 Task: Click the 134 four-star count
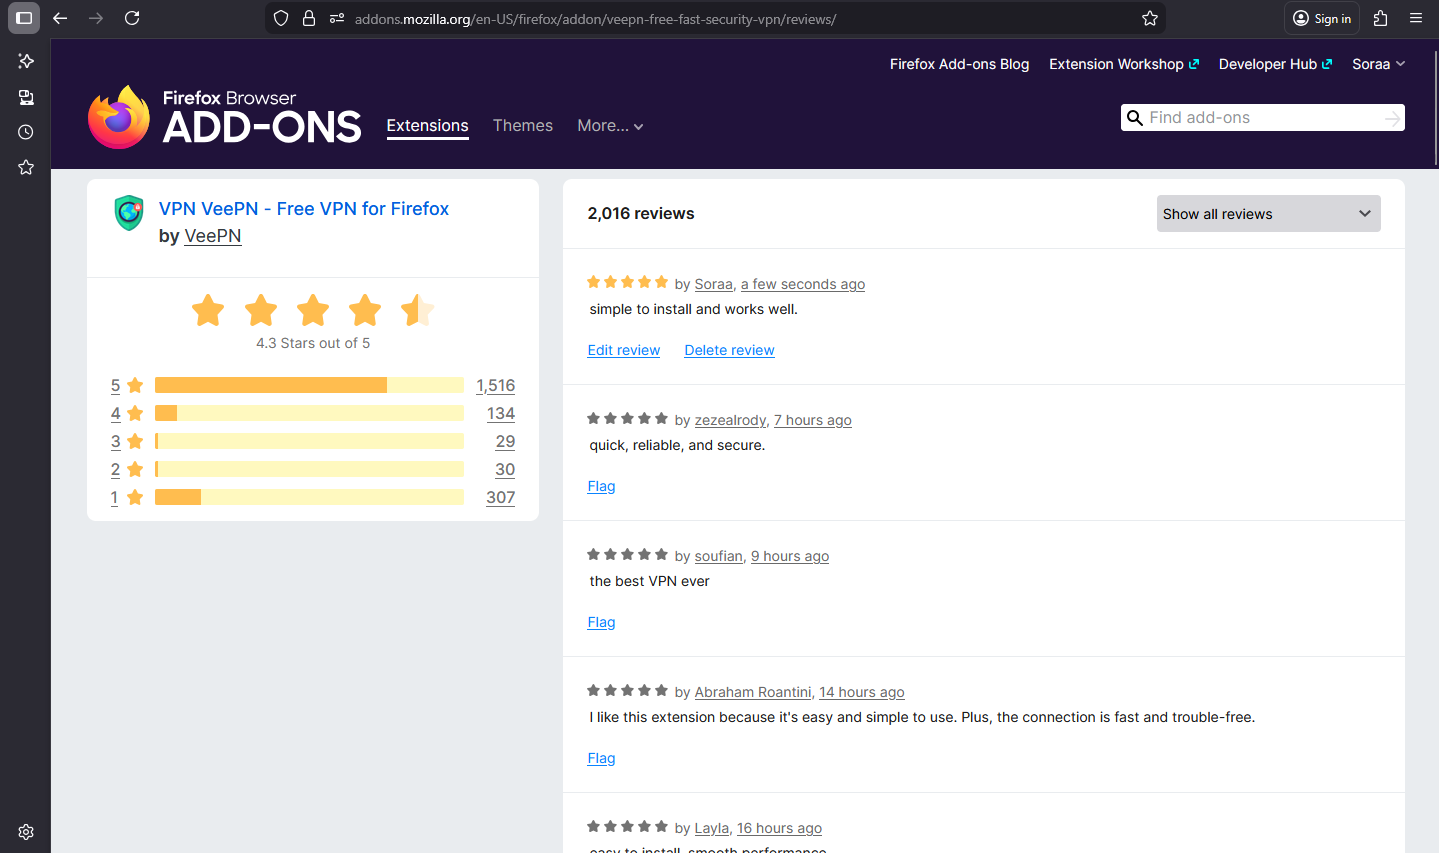(x=501, y=414)
